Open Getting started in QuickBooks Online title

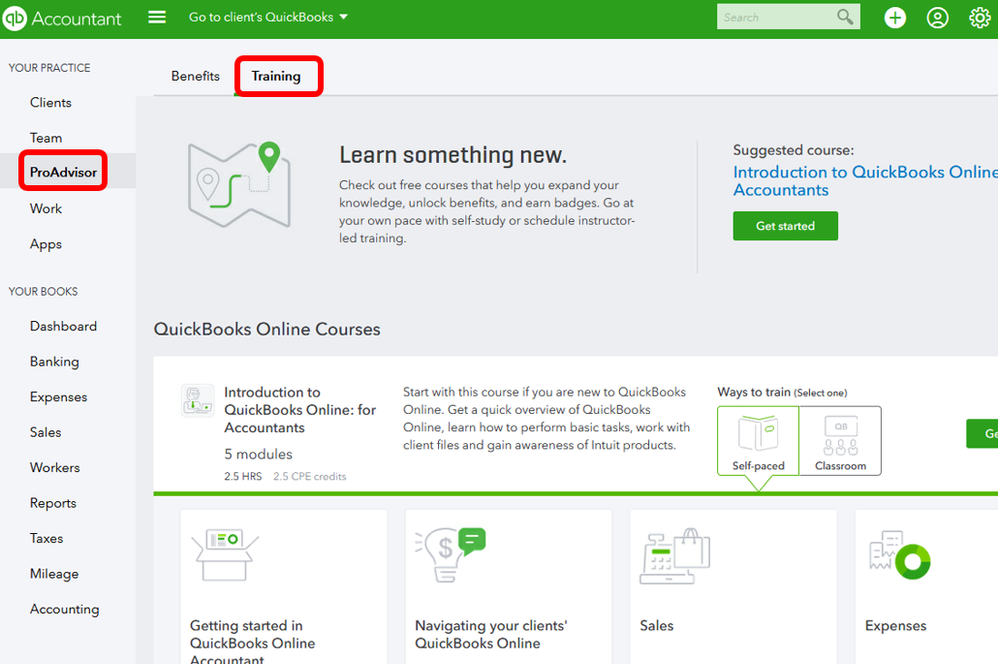point(252,643)
